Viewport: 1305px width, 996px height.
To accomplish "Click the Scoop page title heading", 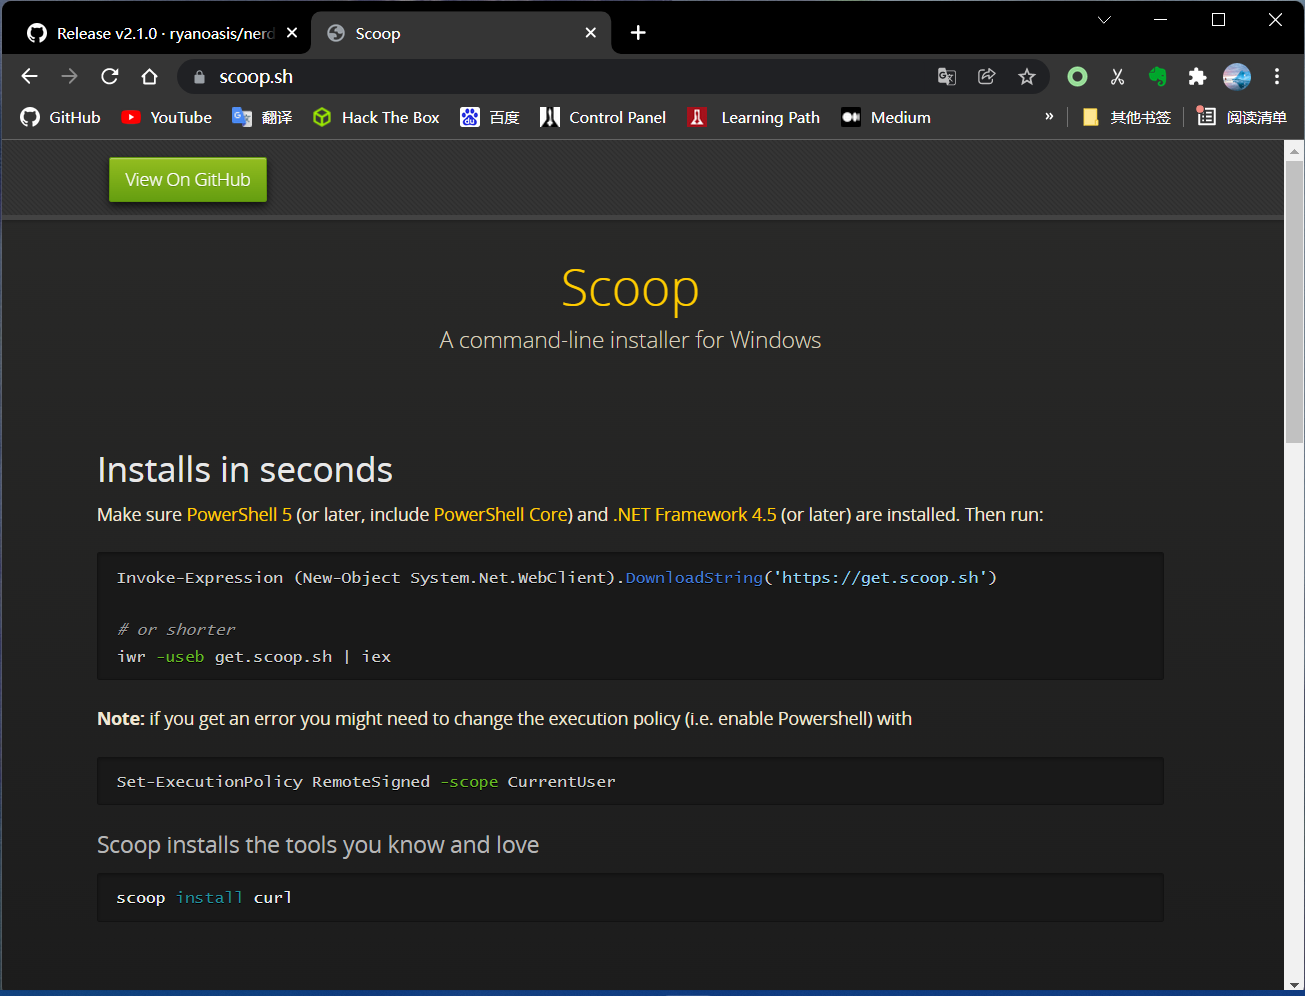I will (x=630, y=288).
